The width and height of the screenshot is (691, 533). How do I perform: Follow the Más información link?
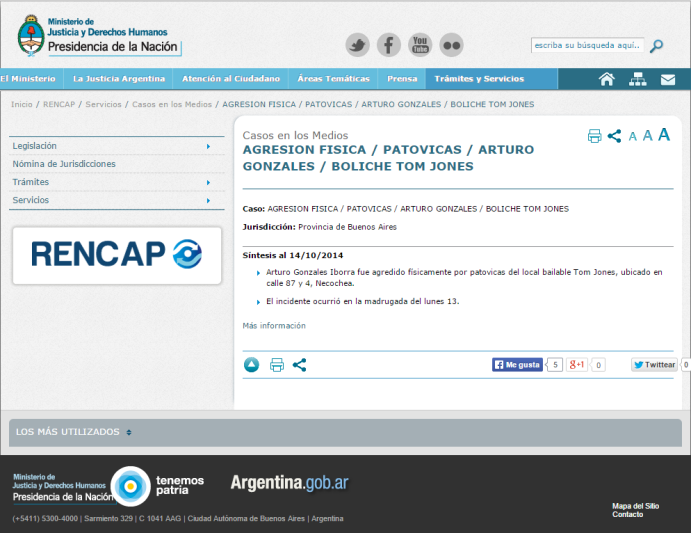(x=274, y=326)
